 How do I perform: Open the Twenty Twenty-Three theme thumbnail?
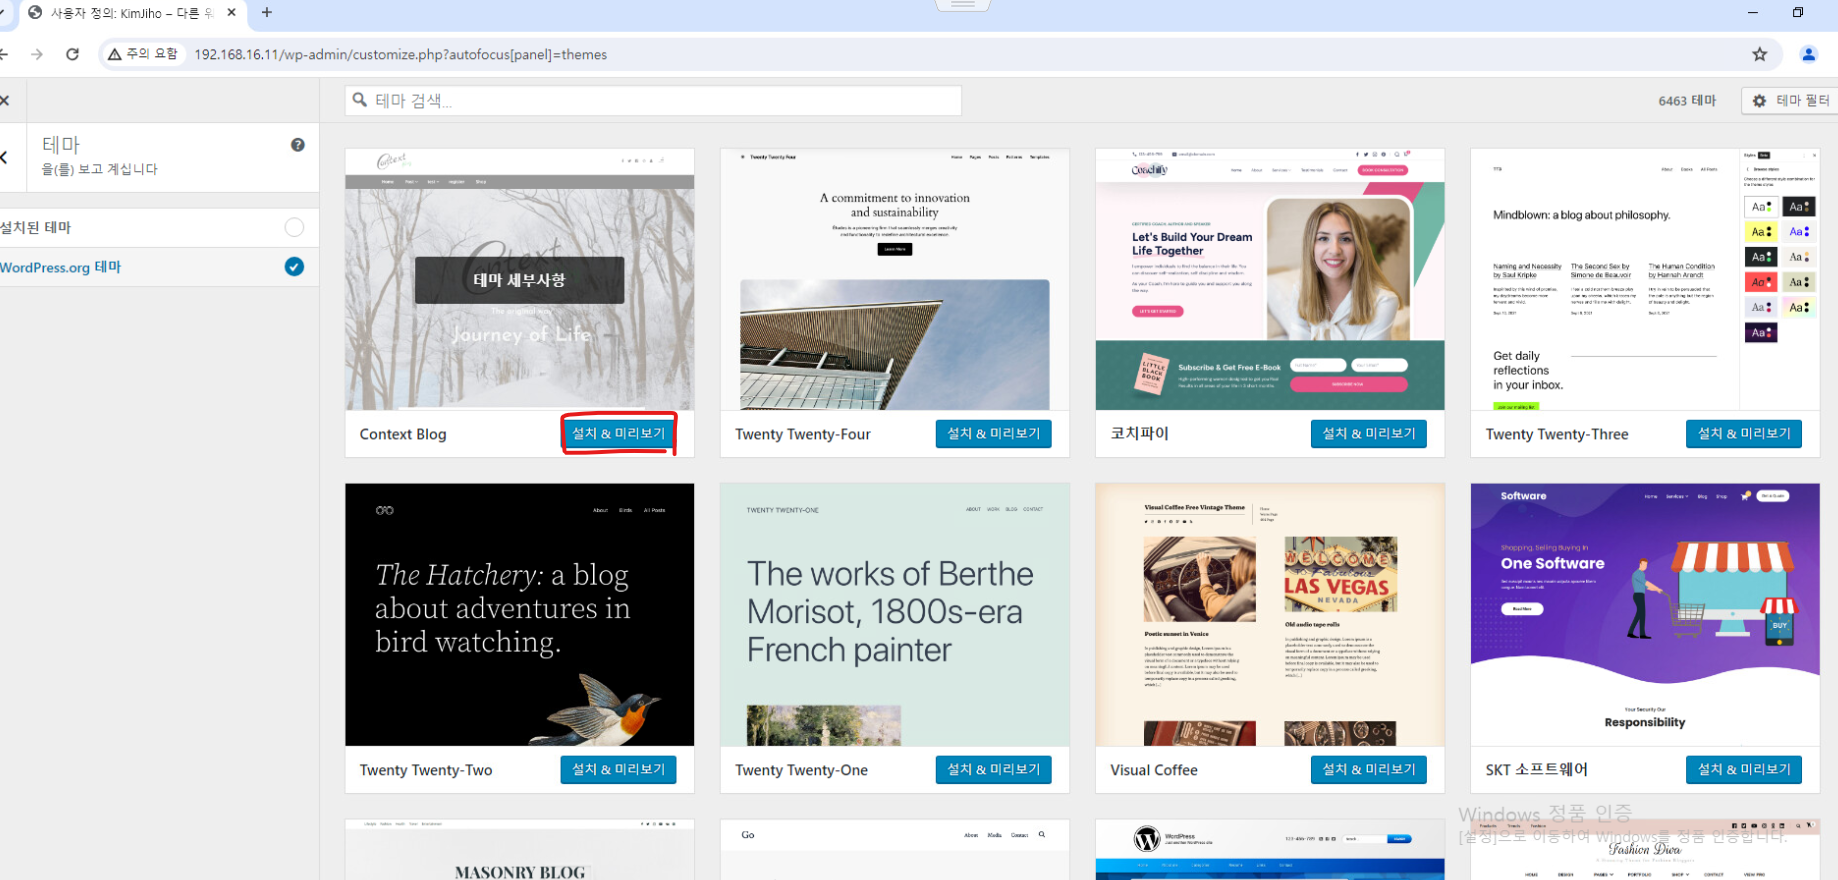click(1645, 280)
